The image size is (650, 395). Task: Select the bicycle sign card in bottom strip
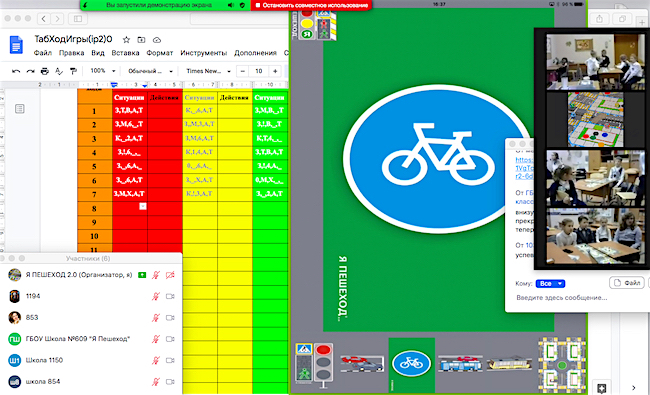[411, 364]
